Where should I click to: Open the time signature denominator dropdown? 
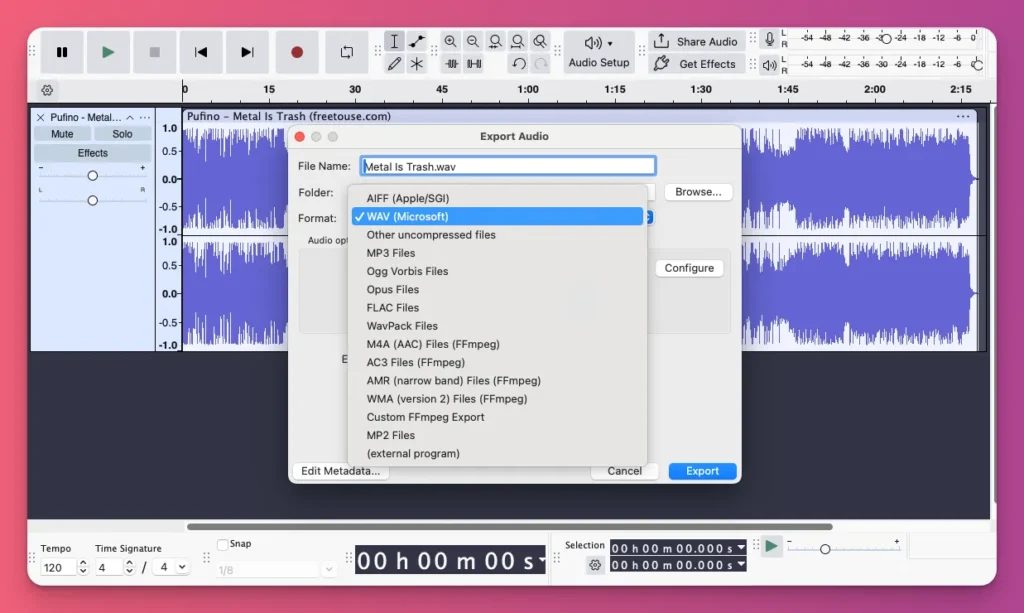click(170, 565)
